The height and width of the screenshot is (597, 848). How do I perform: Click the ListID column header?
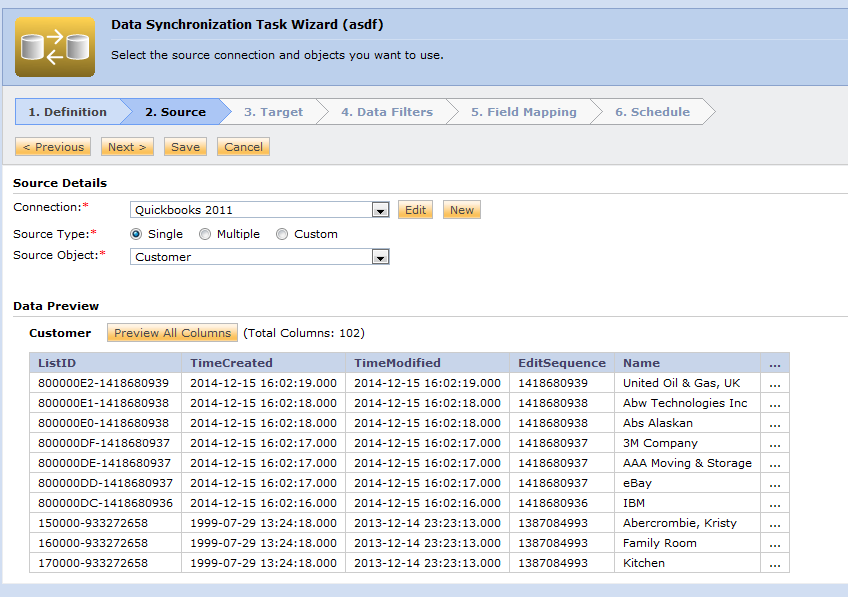[105, 363]
